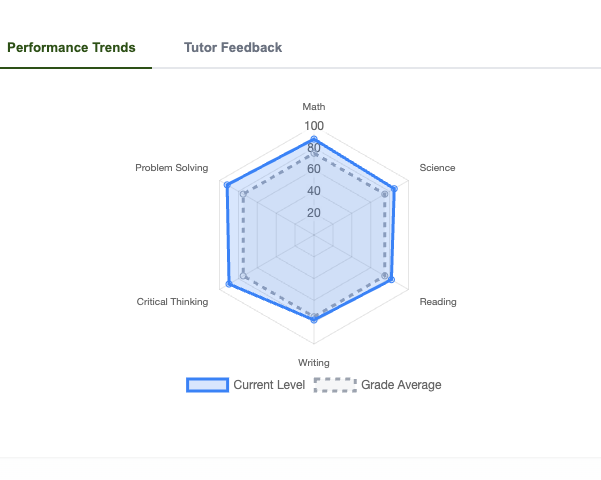This screenshot has width=601, height=480.
Task: Click the blue Current Level legend swatch
Action: tap(207, 385)
